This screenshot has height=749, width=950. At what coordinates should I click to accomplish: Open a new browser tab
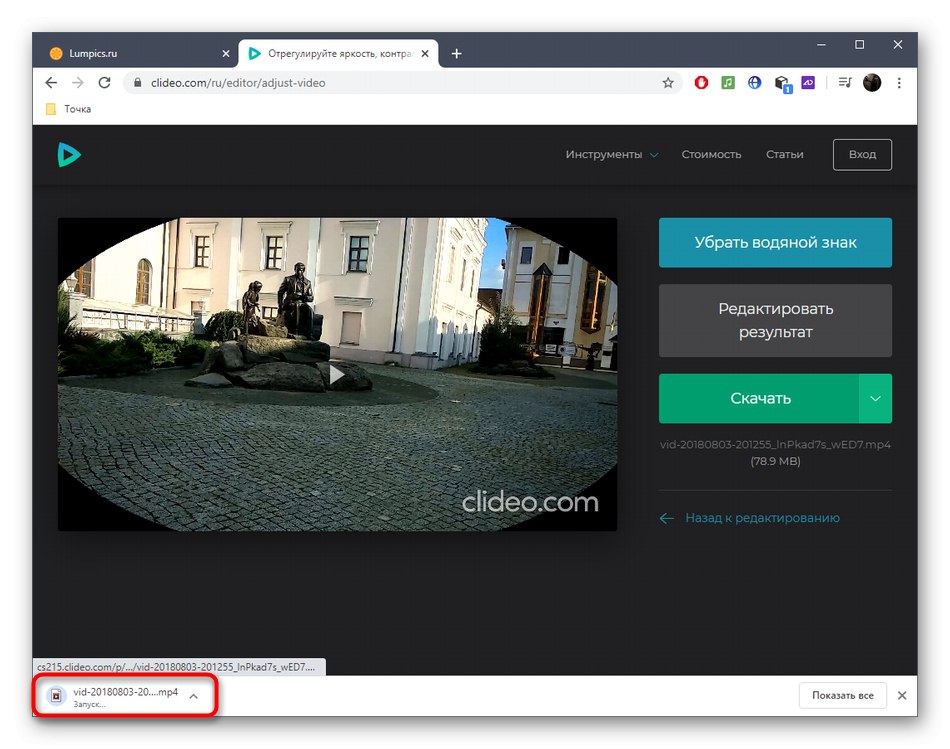click(x=456, y=53)
